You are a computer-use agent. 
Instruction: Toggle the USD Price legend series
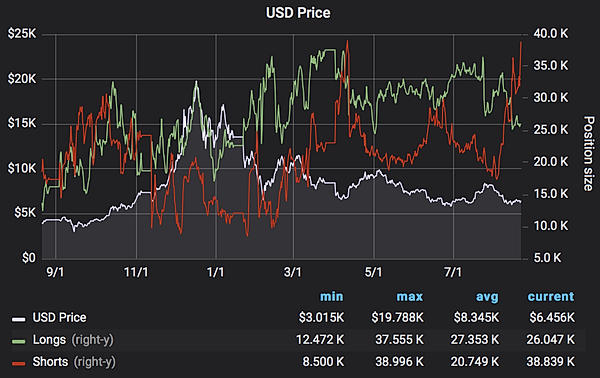pyautogui.click(x=59, y=318)
